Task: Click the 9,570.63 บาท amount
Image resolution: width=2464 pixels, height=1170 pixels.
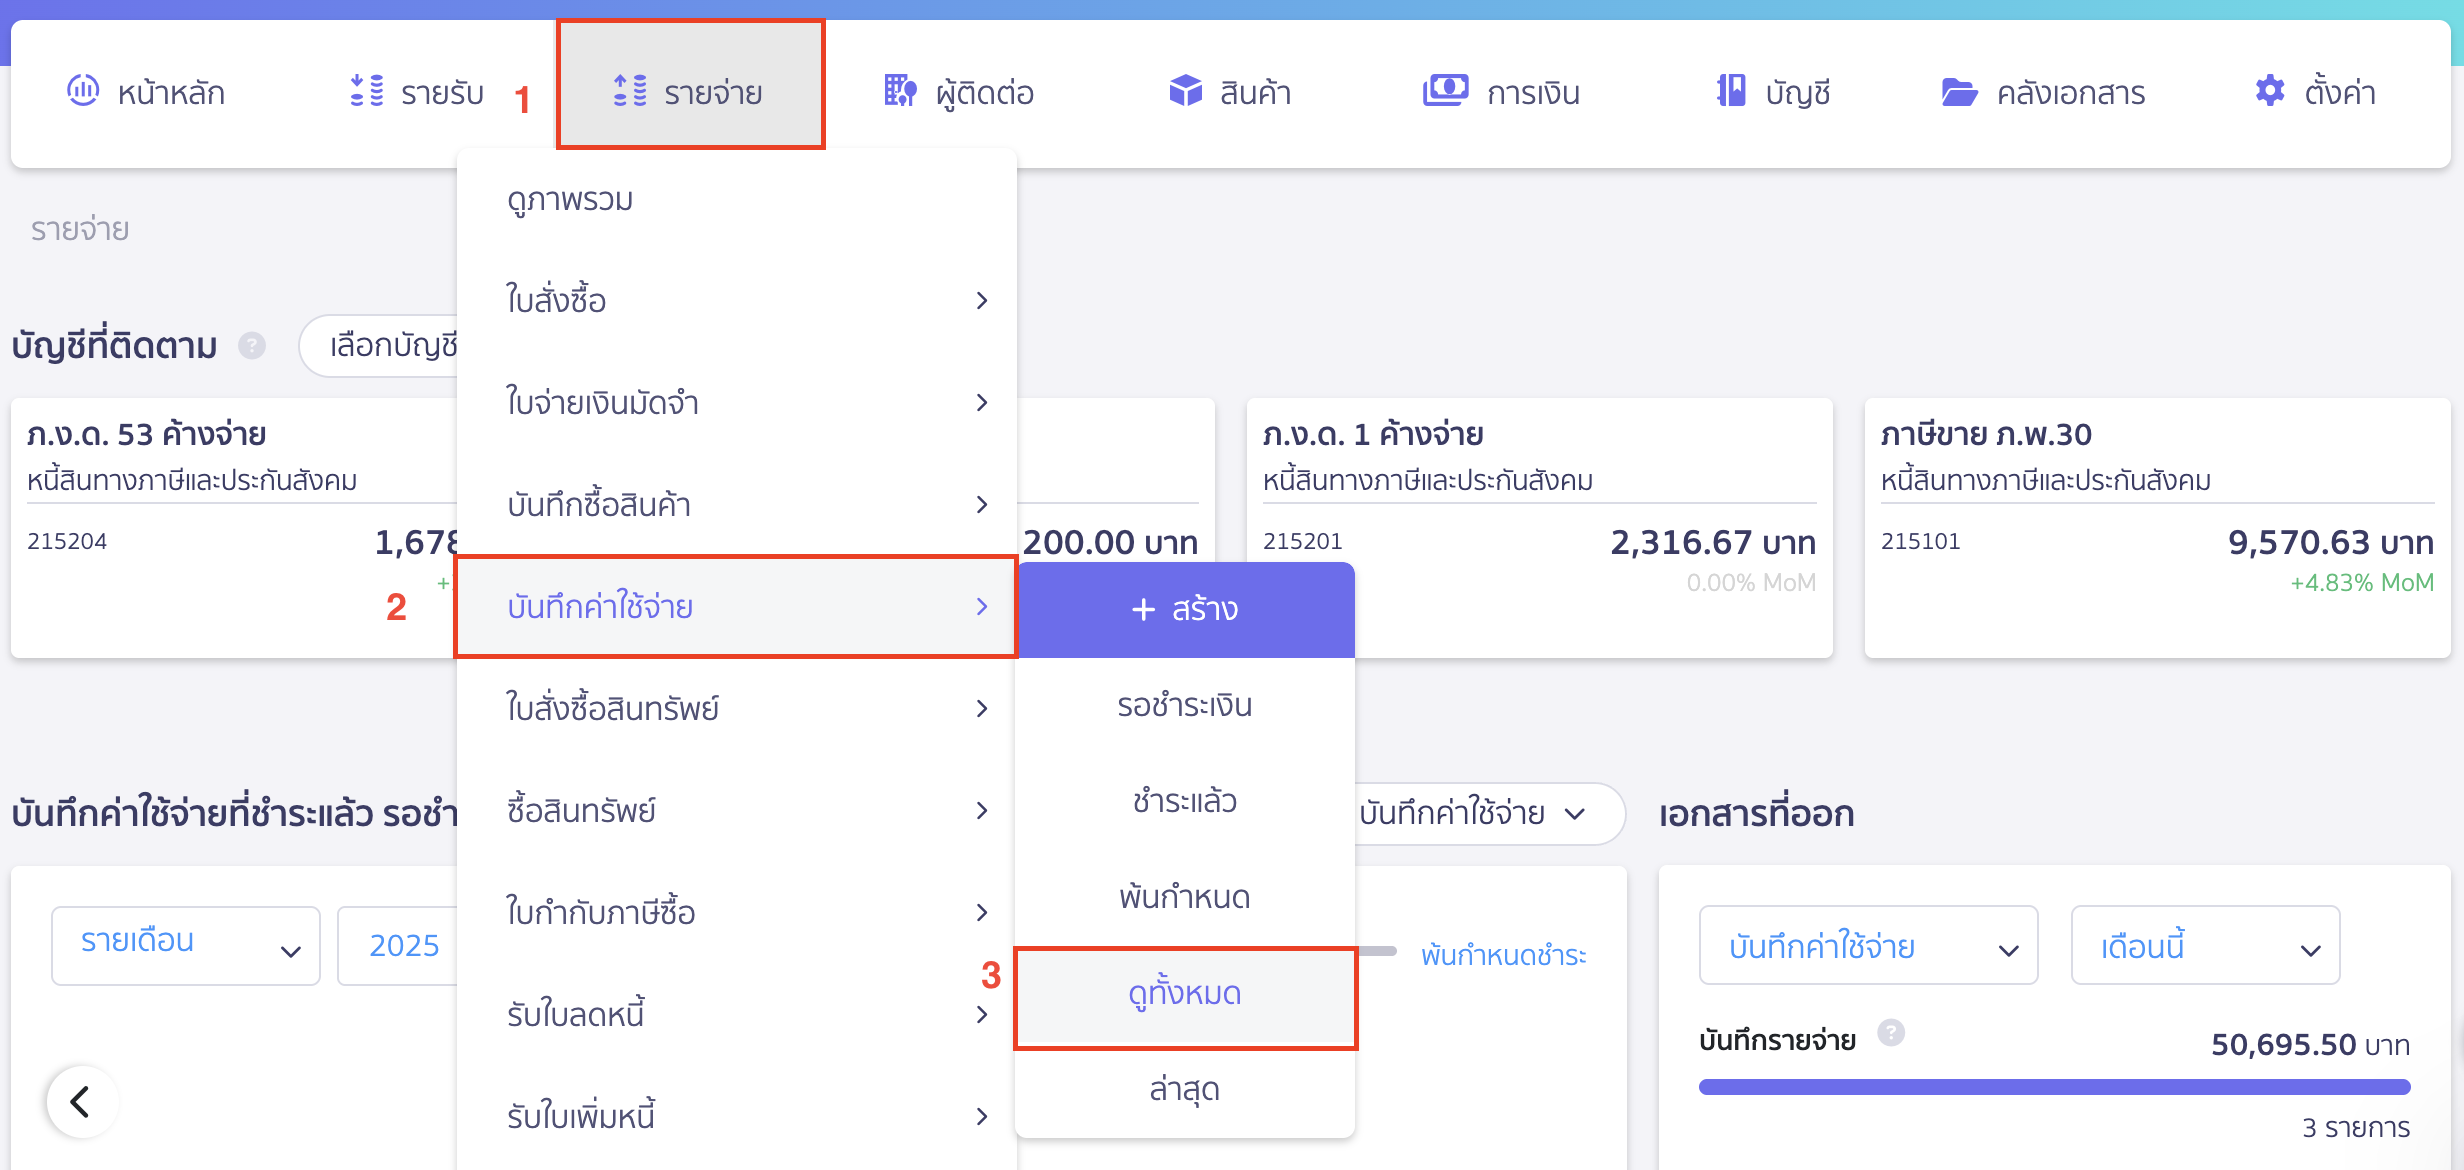Action: tap(2331, 542)
